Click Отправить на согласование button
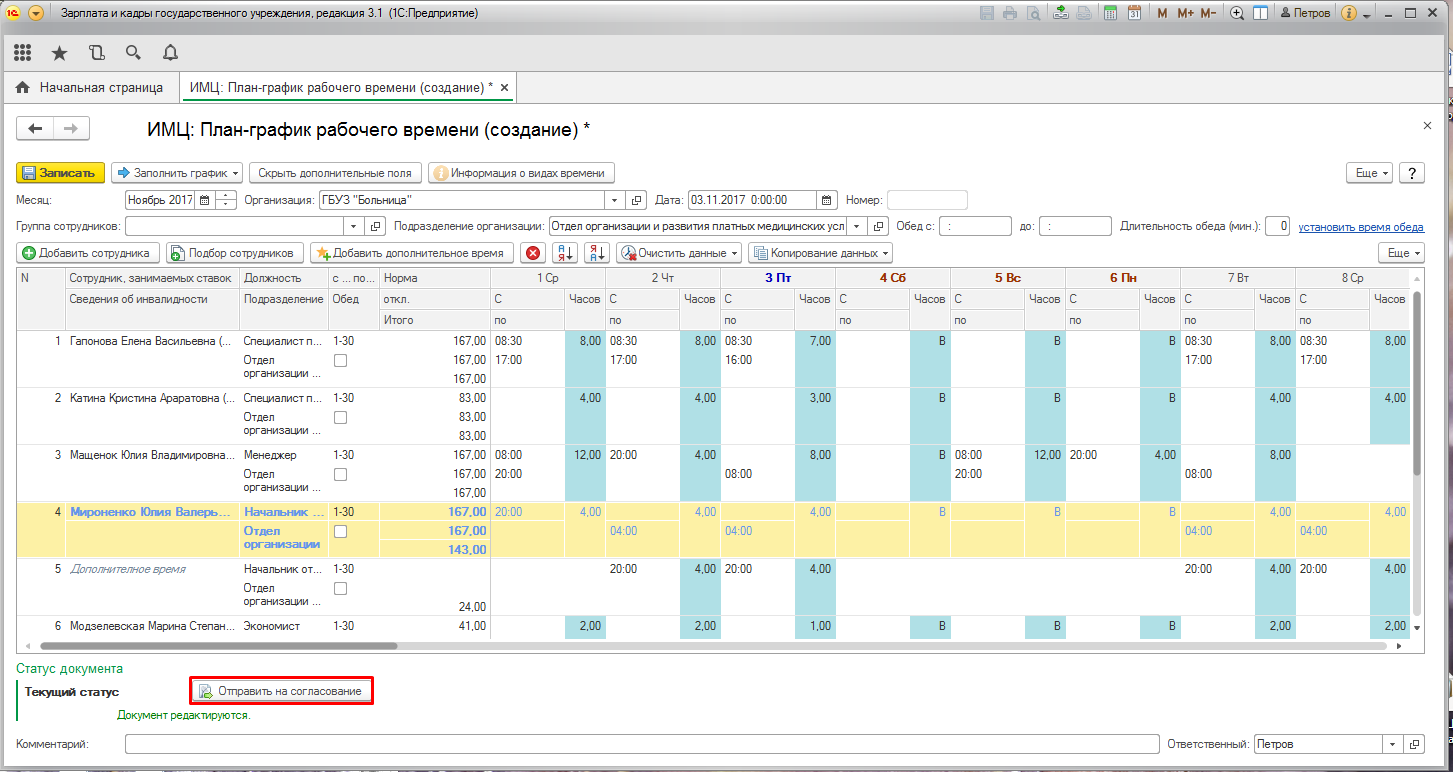Screen dimensions: 1453x772 282,691
